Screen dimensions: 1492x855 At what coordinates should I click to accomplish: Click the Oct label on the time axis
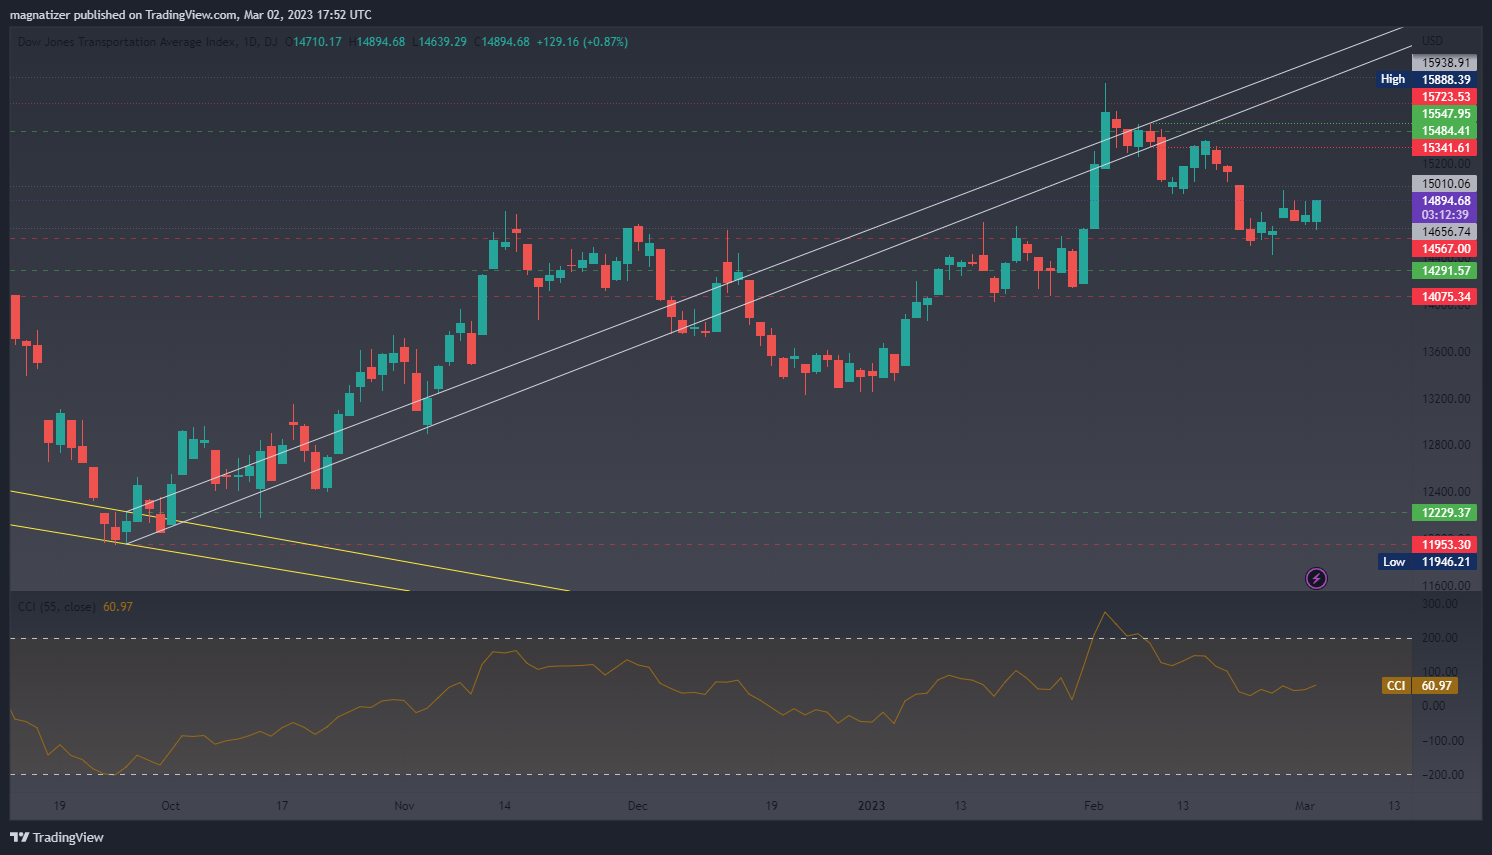pos(171,806)
